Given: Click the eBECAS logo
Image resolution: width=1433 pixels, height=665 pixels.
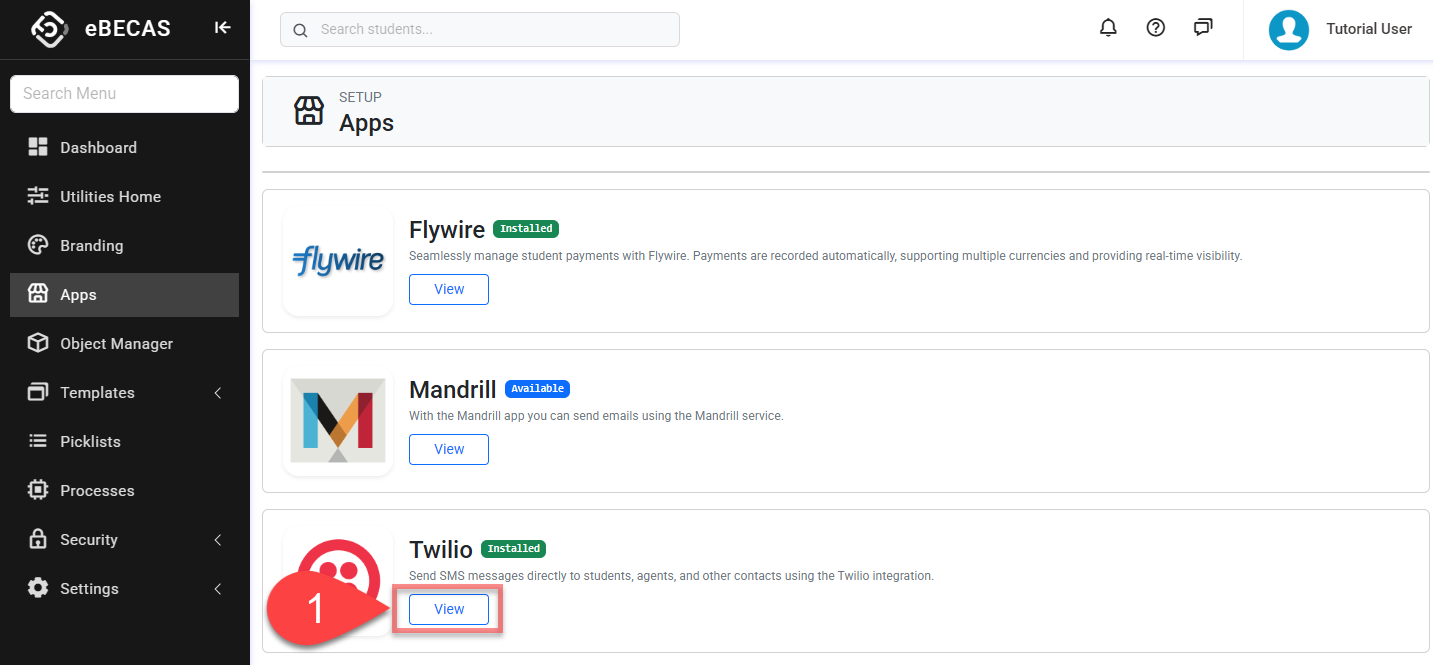Looking at the screenshot, I should 49,29.
